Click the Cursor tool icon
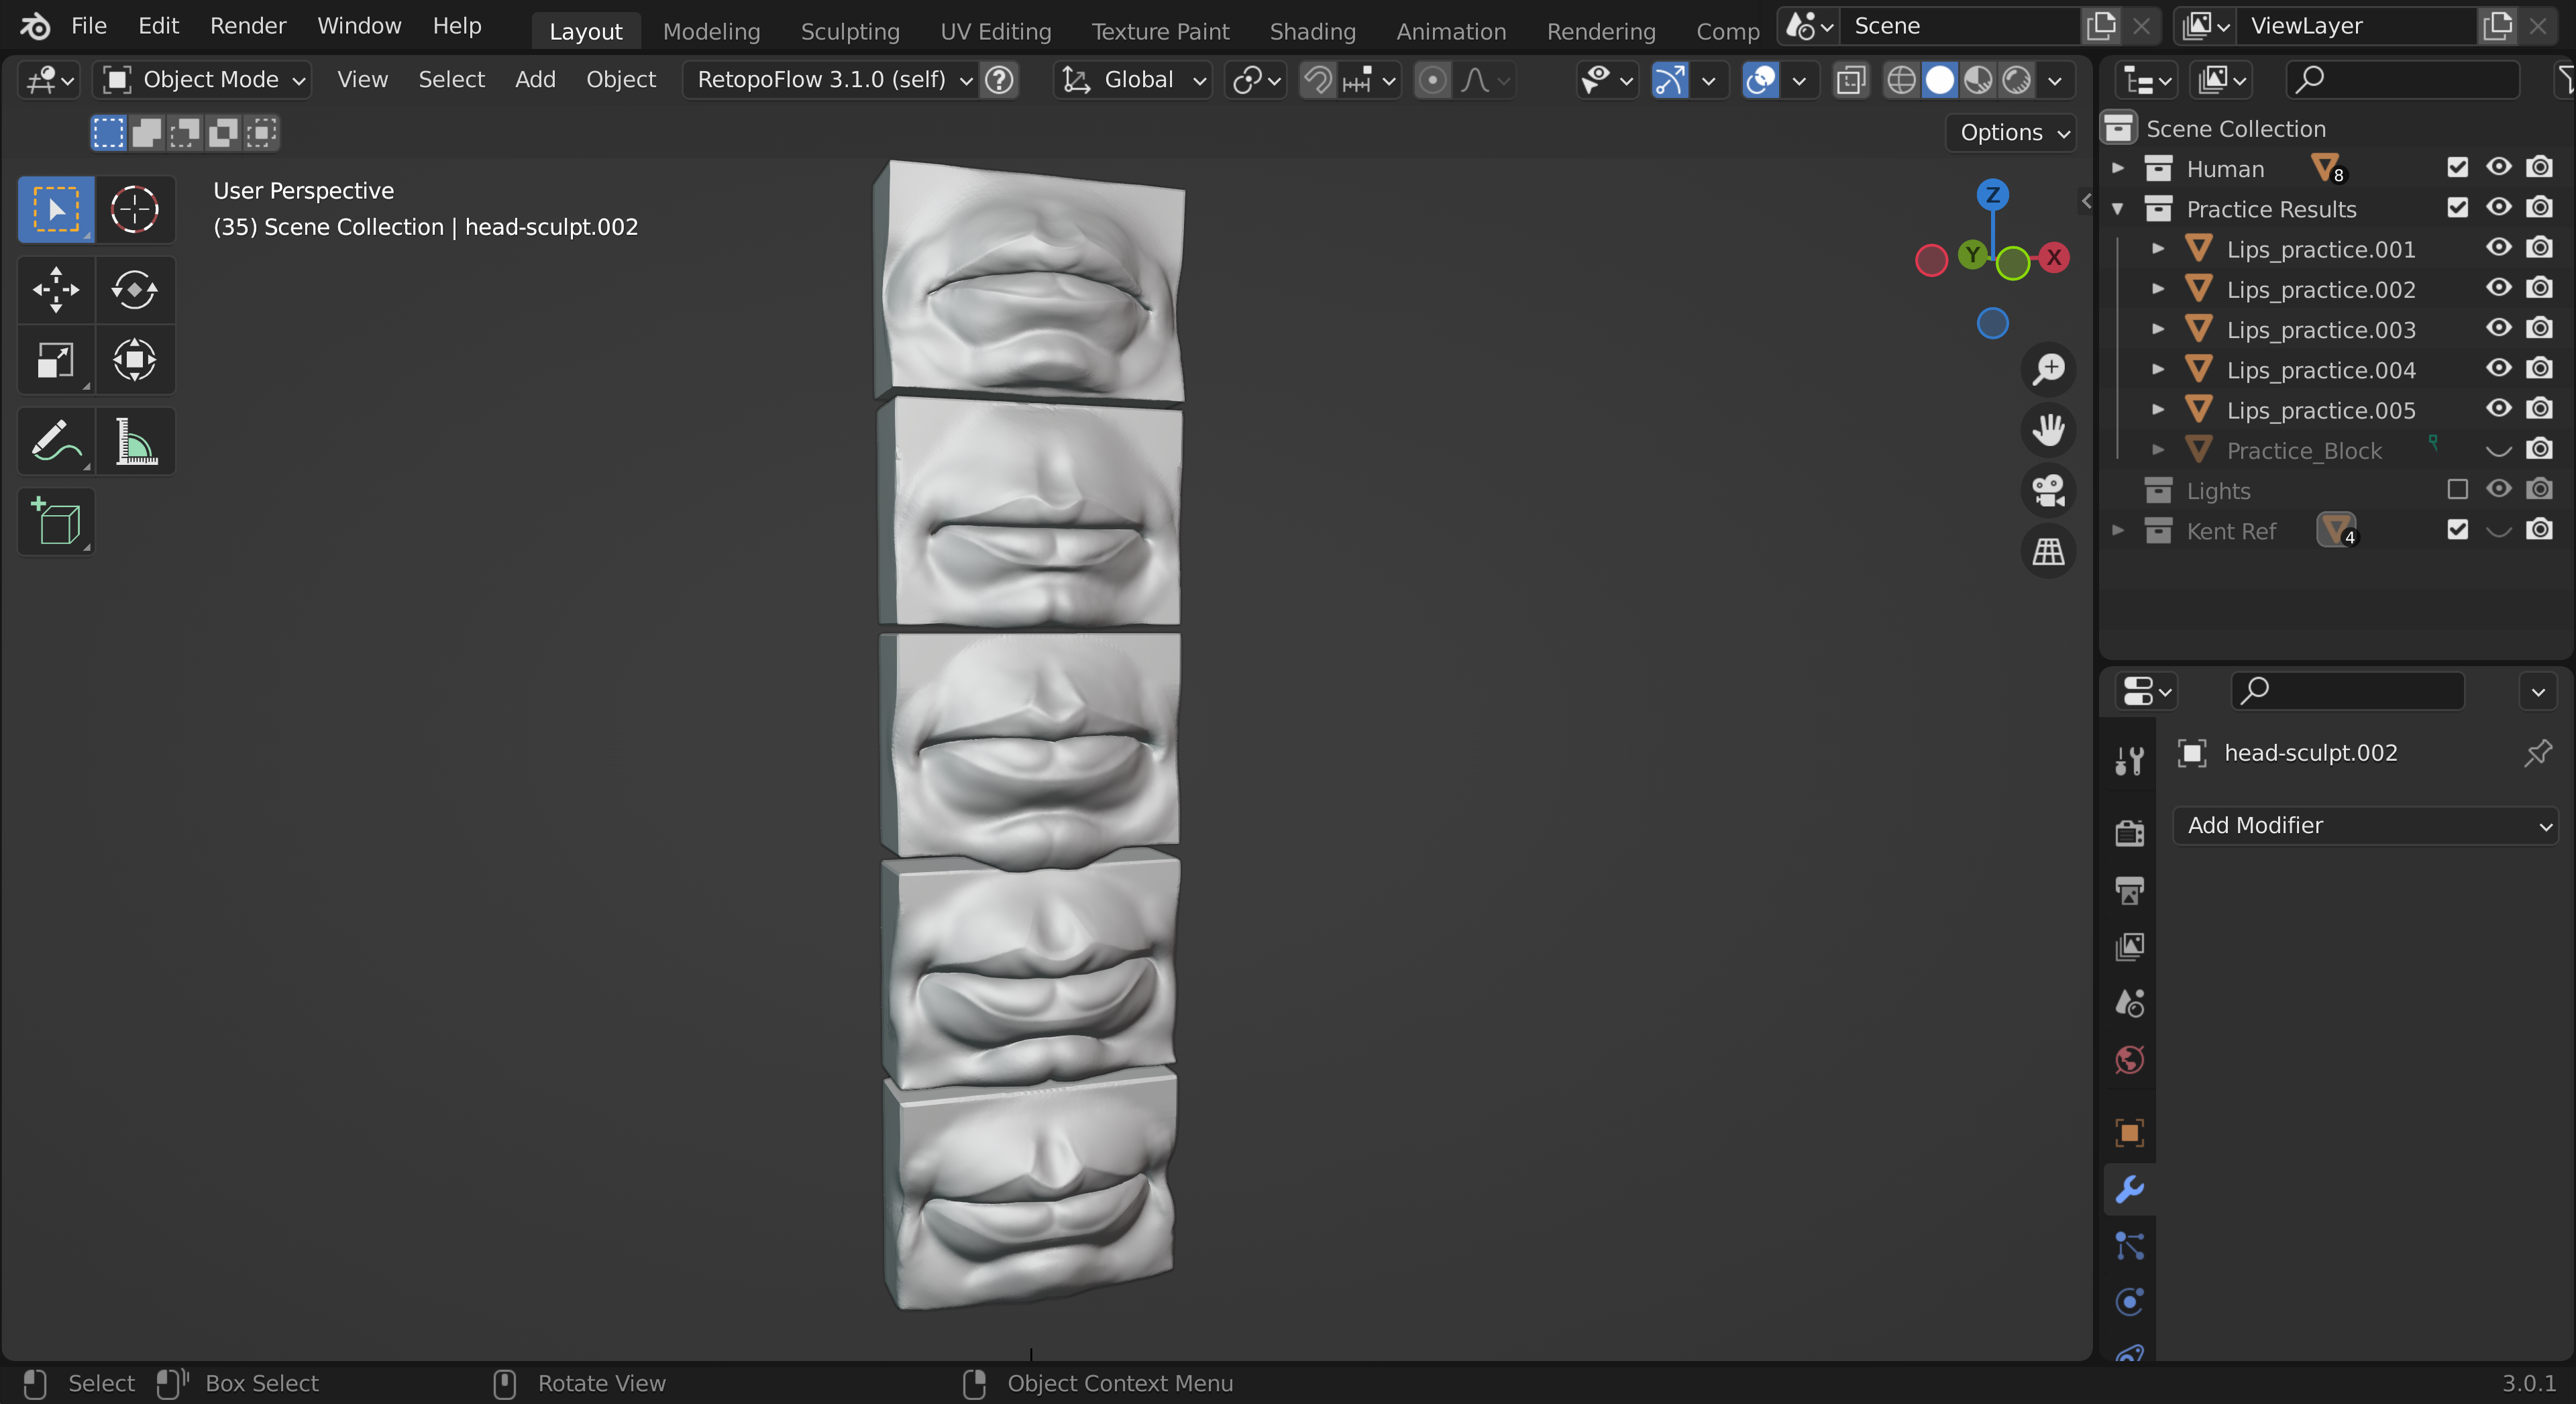The image size is (2576, 1404). click(135, 210)
